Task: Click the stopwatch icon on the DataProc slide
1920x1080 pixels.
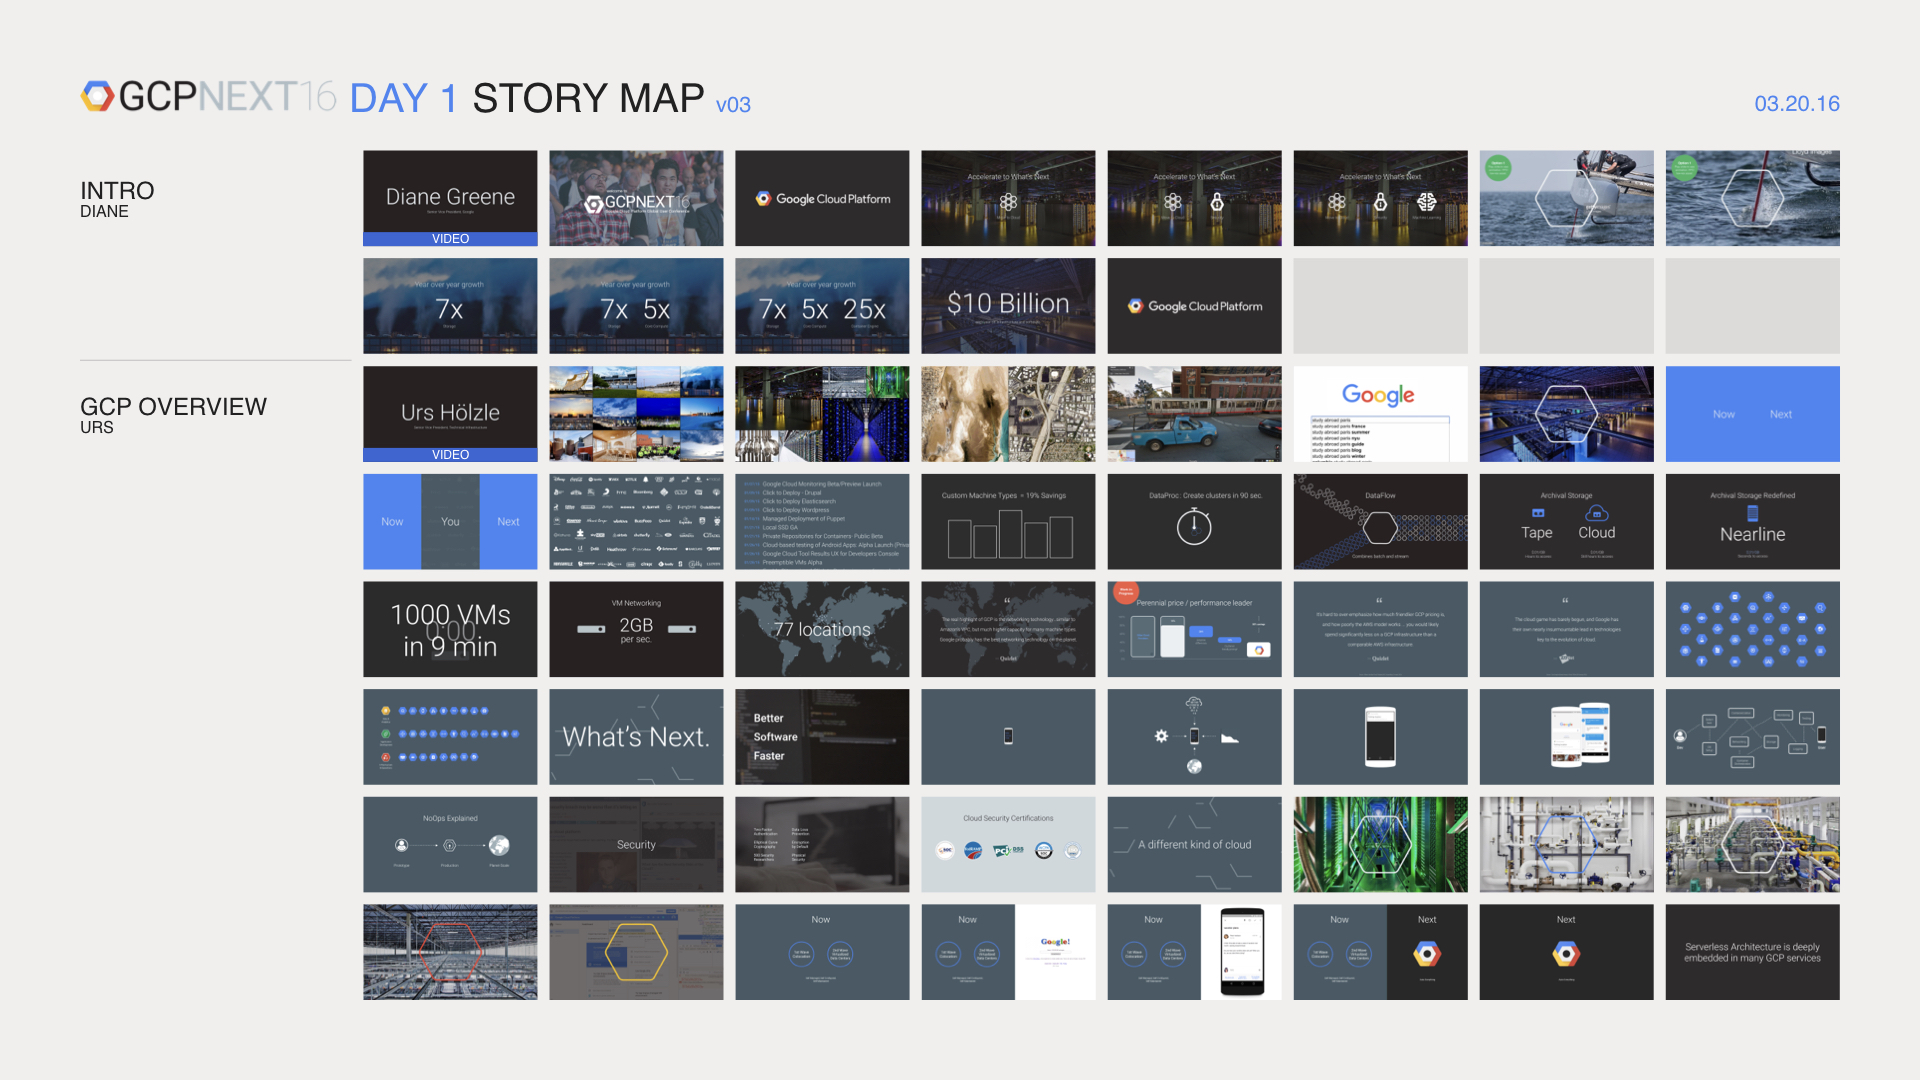Action: pyautogui.click(x=1194, y=527)
